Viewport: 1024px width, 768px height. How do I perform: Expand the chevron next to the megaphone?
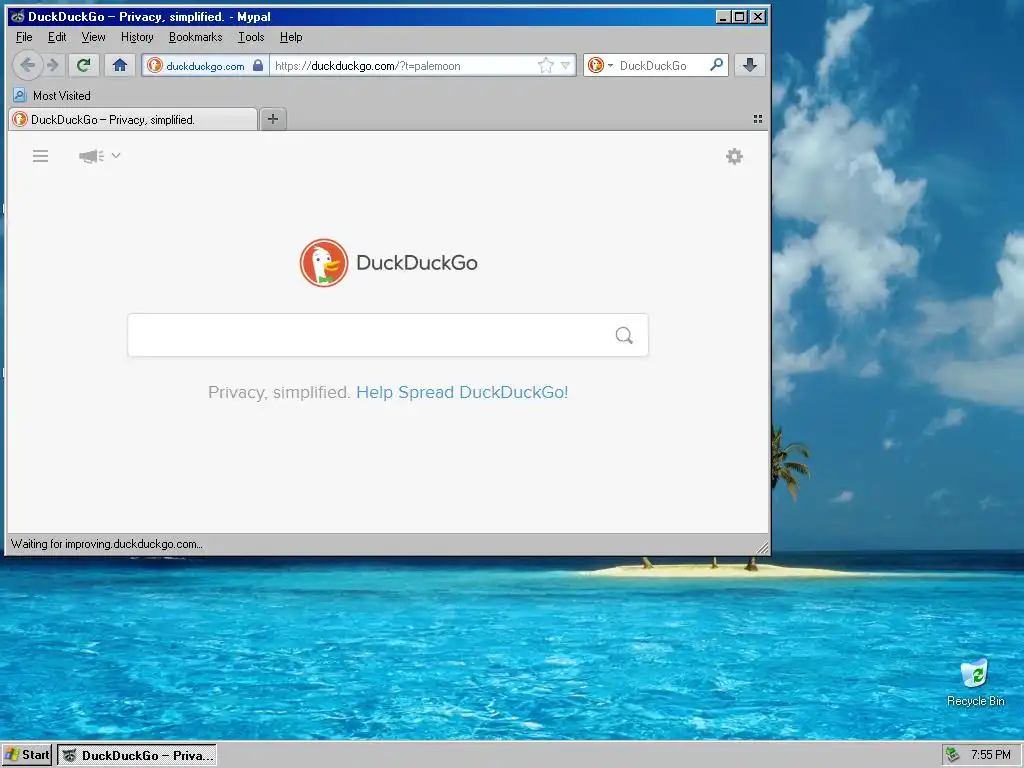(x=116, y=155)
